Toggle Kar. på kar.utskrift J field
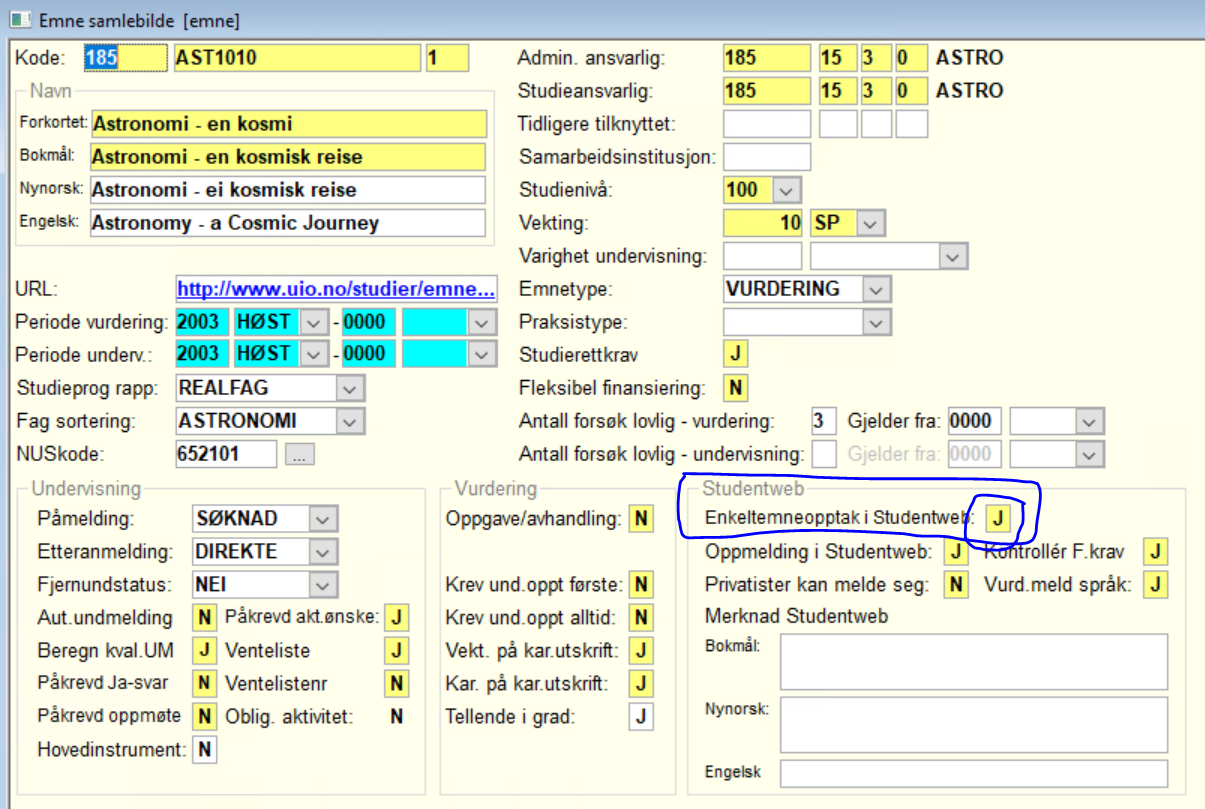Image resolution: width=1205 pixels, height=809 pixels. 641,683
